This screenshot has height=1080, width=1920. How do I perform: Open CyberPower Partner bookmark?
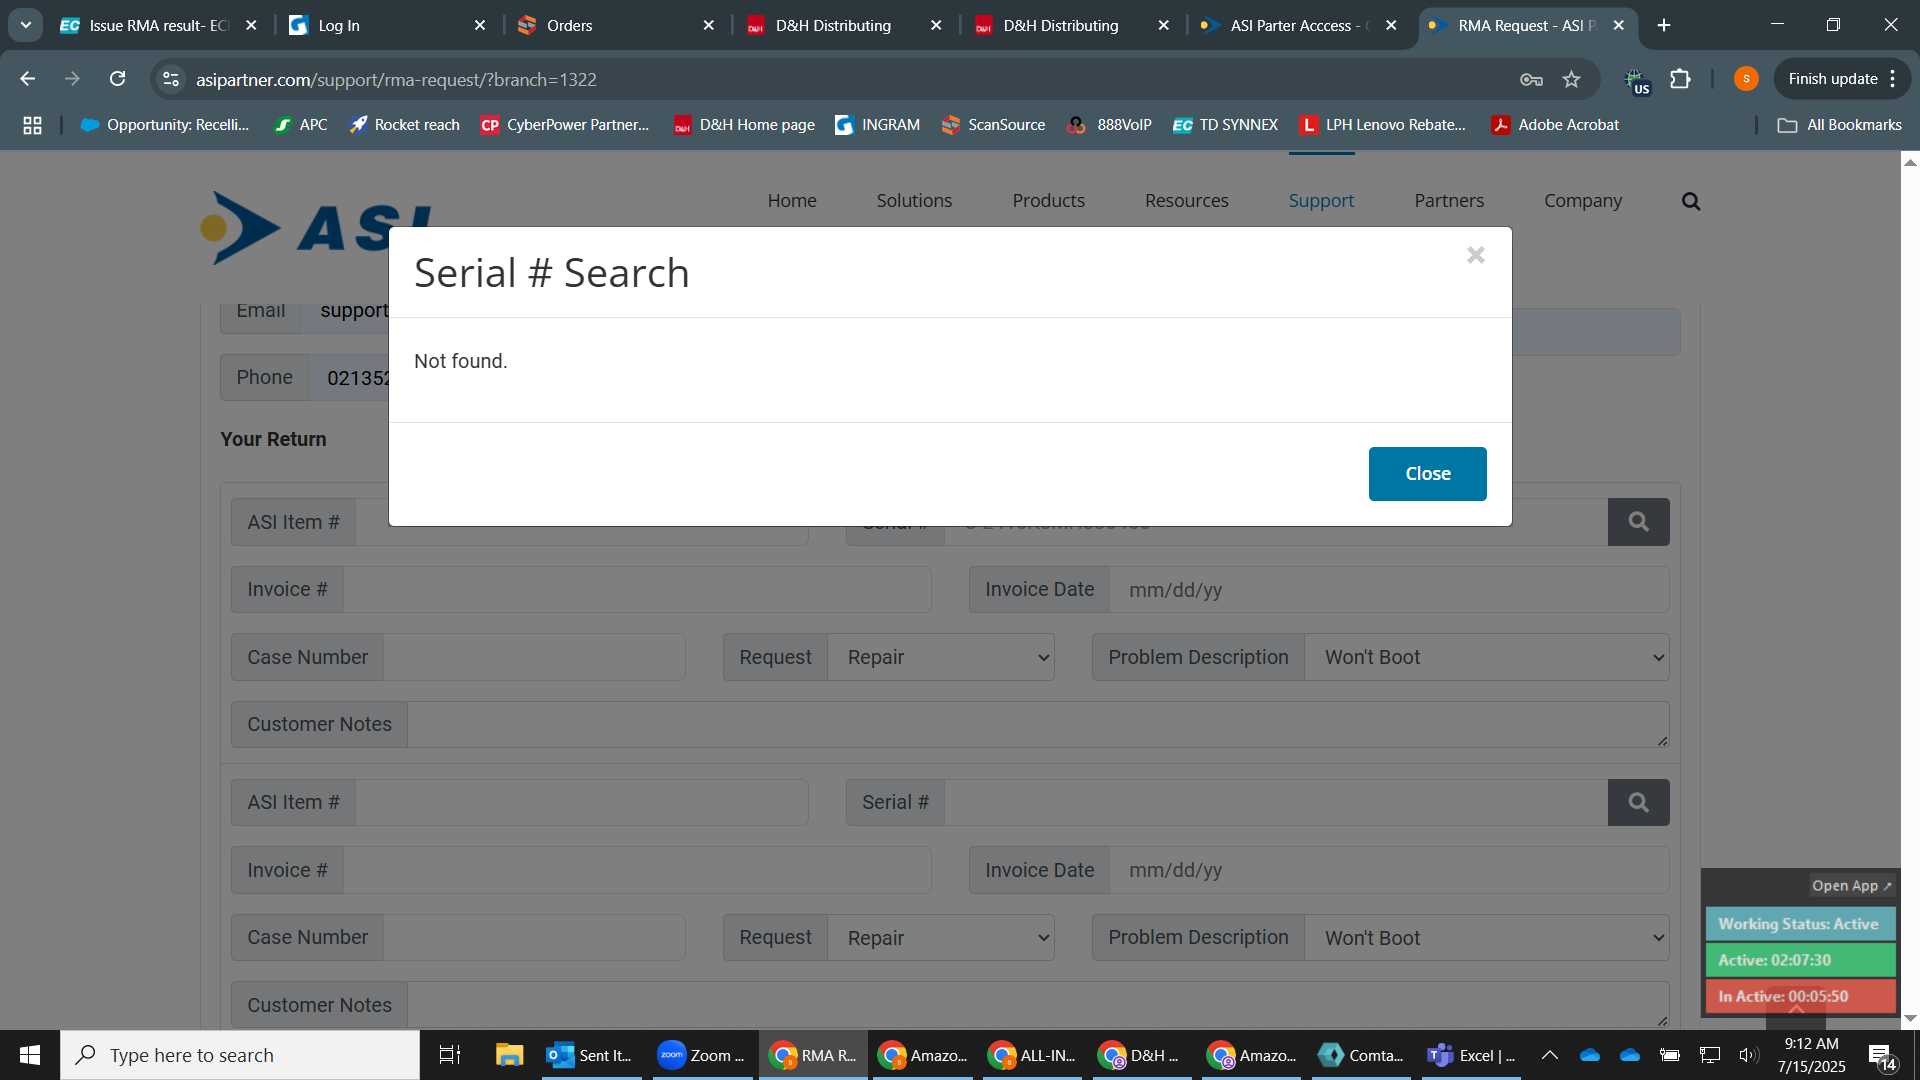tap(565, 125)
